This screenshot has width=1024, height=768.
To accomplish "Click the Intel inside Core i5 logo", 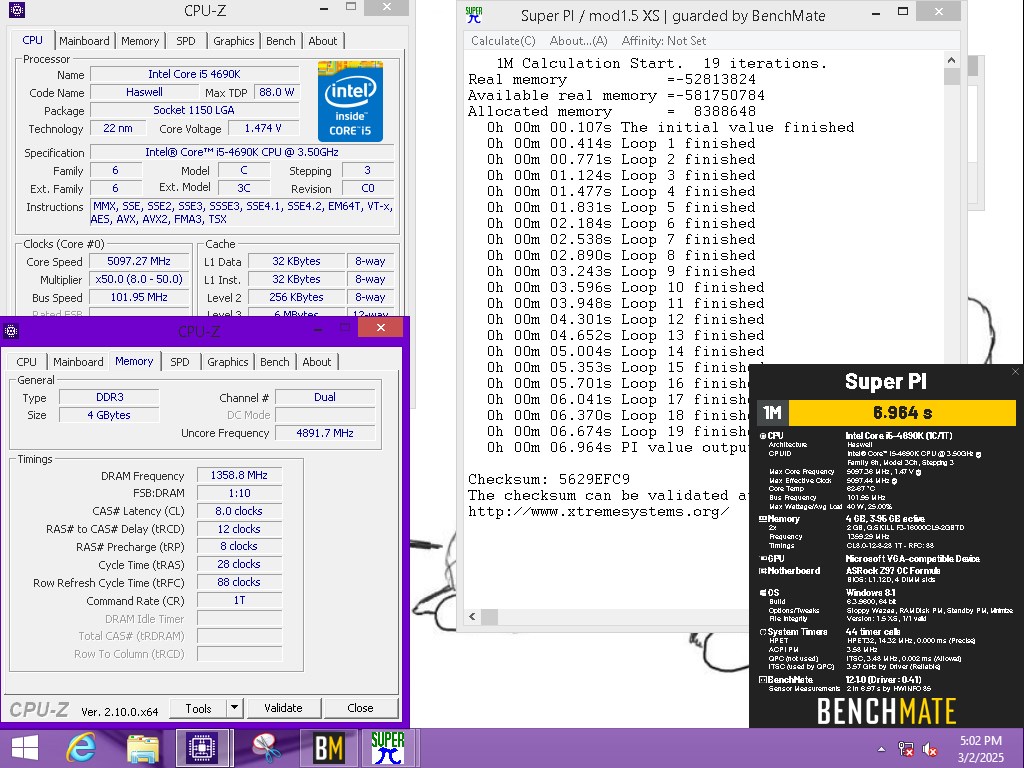I will coord(351,101).
